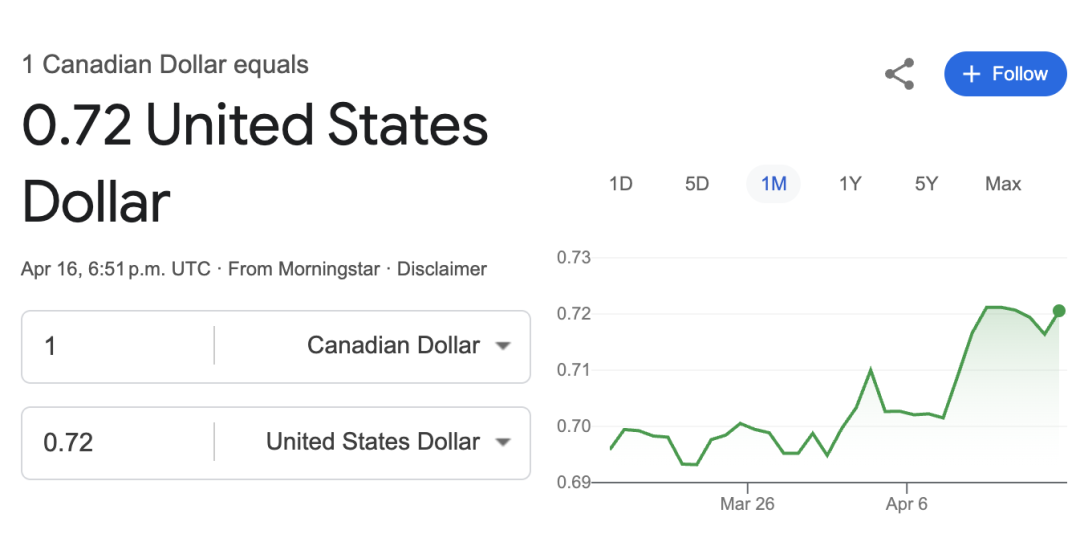
Task: Select the 5D time range
Action: [697, 184]
